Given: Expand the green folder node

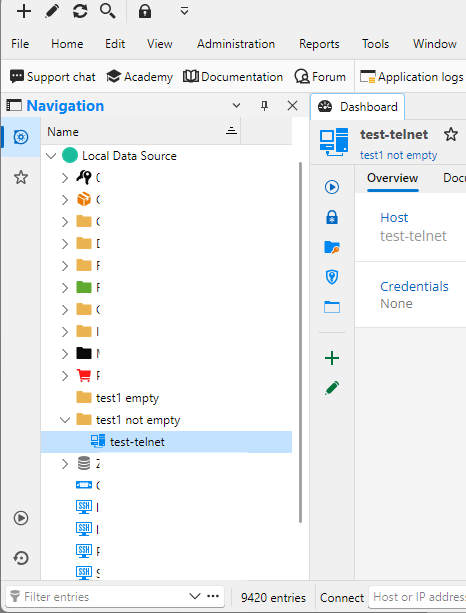Looking at the screenshot, I should pos(65,288).
